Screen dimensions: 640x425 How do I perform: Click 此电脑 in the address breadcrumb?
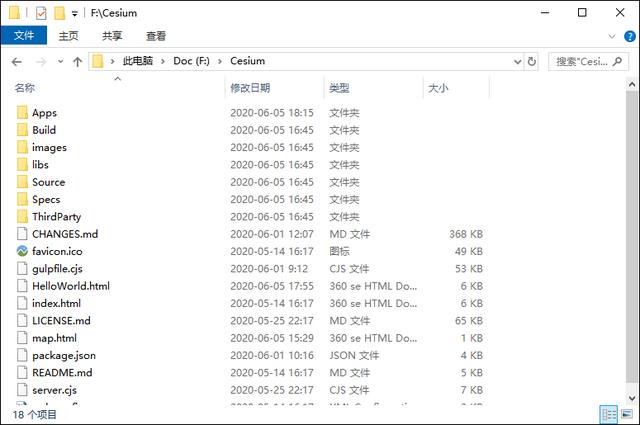pyautogui.click(x=138, y=61)
